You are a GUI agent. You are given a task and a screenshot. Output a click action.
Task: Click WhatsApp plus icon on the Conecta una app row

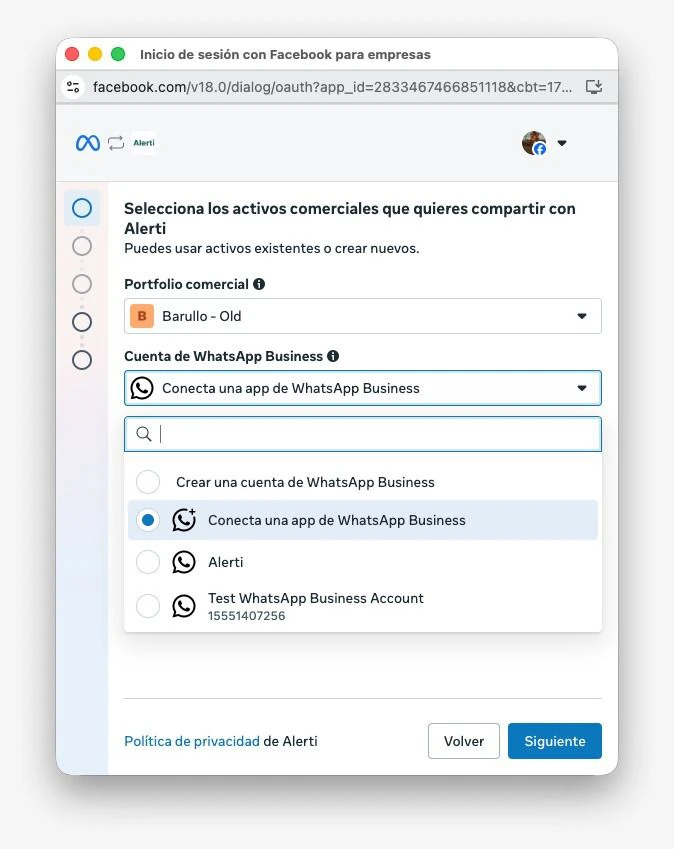click(184, 520)
